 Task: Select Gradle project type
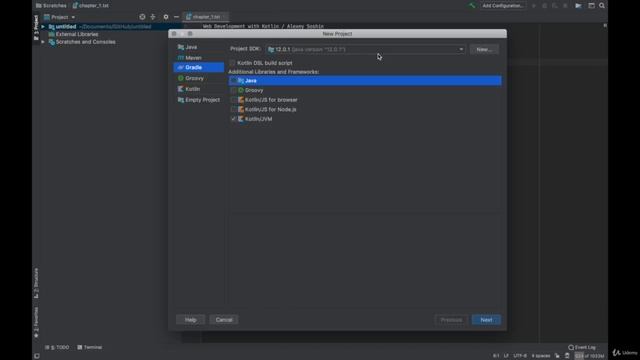tap(199, 67)
